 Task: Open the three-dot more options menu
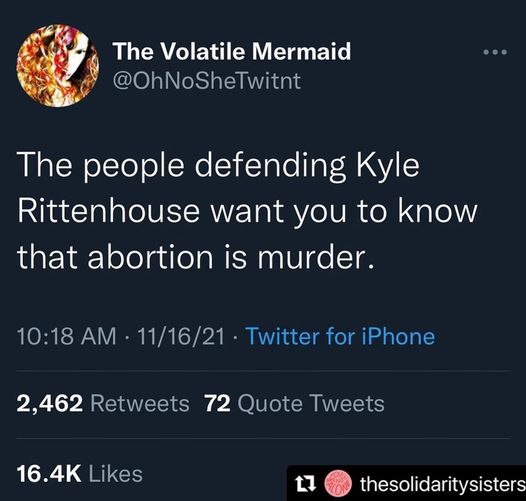pos(495,52)
